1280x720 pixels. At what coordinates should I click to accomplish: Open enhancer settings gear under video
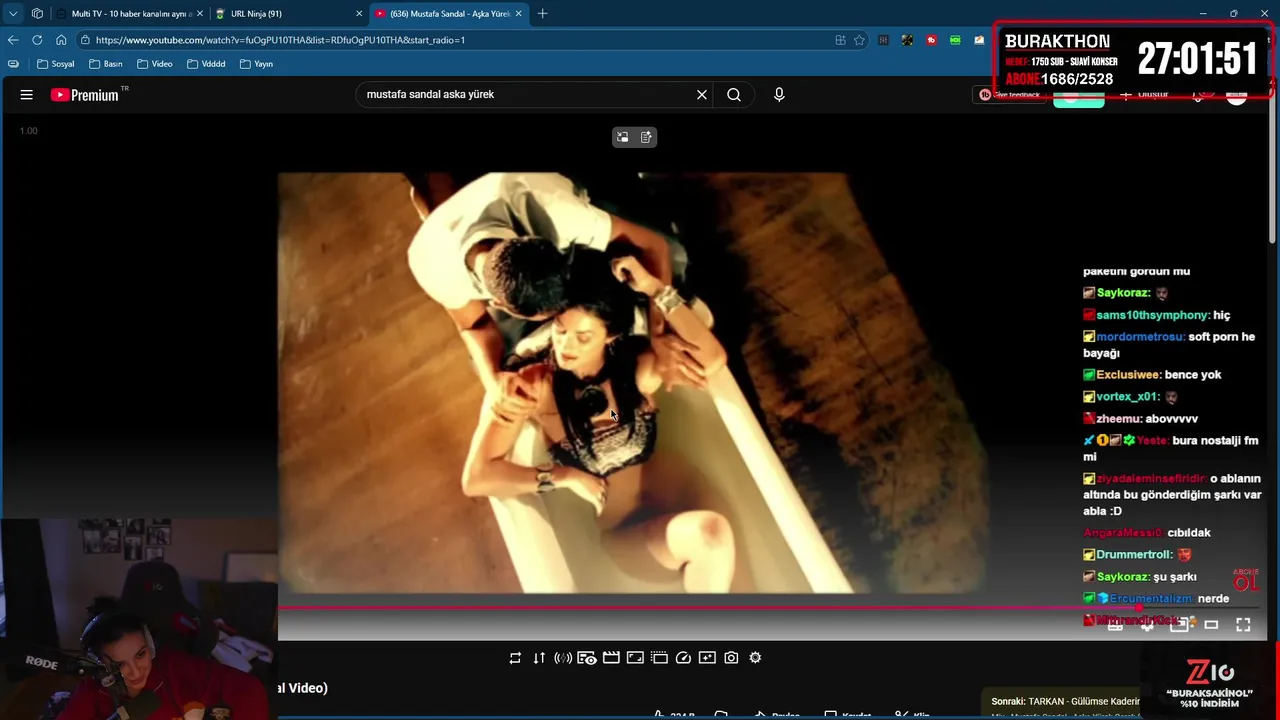coord(755,658)
